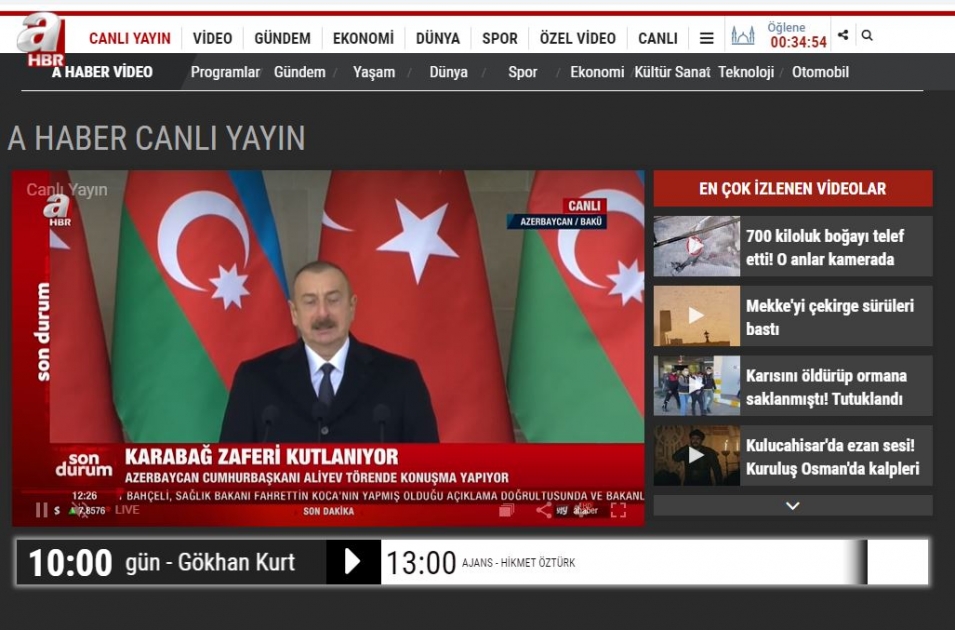
Task: Click the playlist icon in video player
Action: click(506, 510)
